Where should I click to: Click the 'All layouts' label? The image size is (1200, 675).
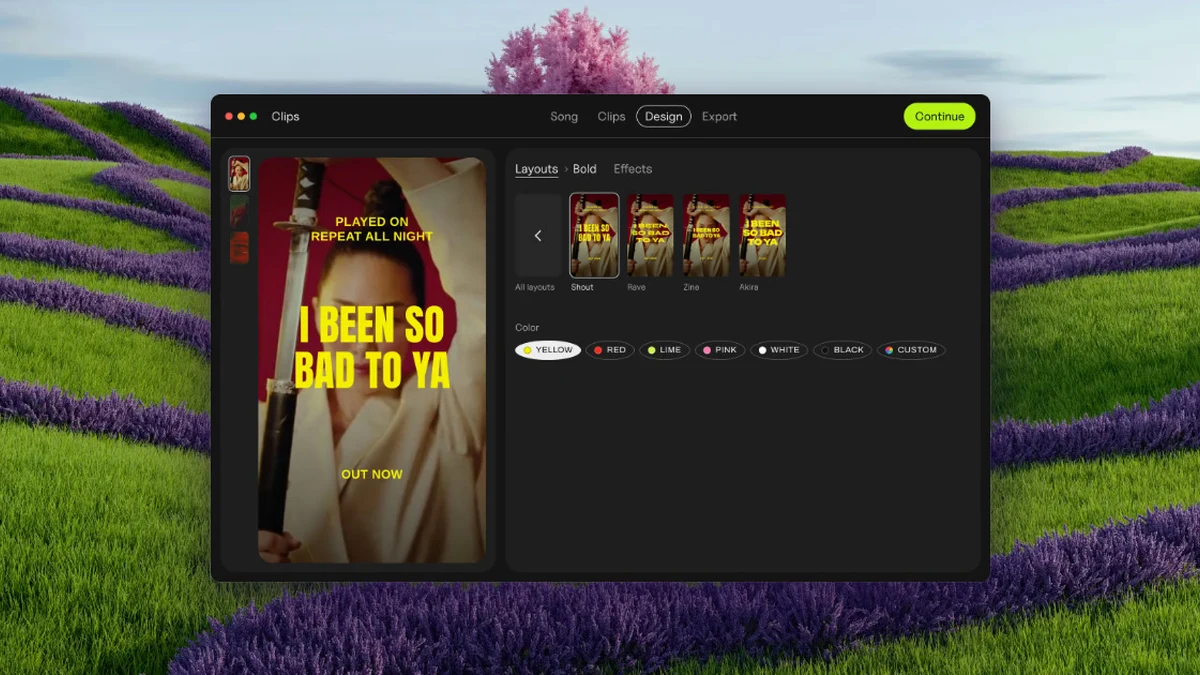point(534,287)
